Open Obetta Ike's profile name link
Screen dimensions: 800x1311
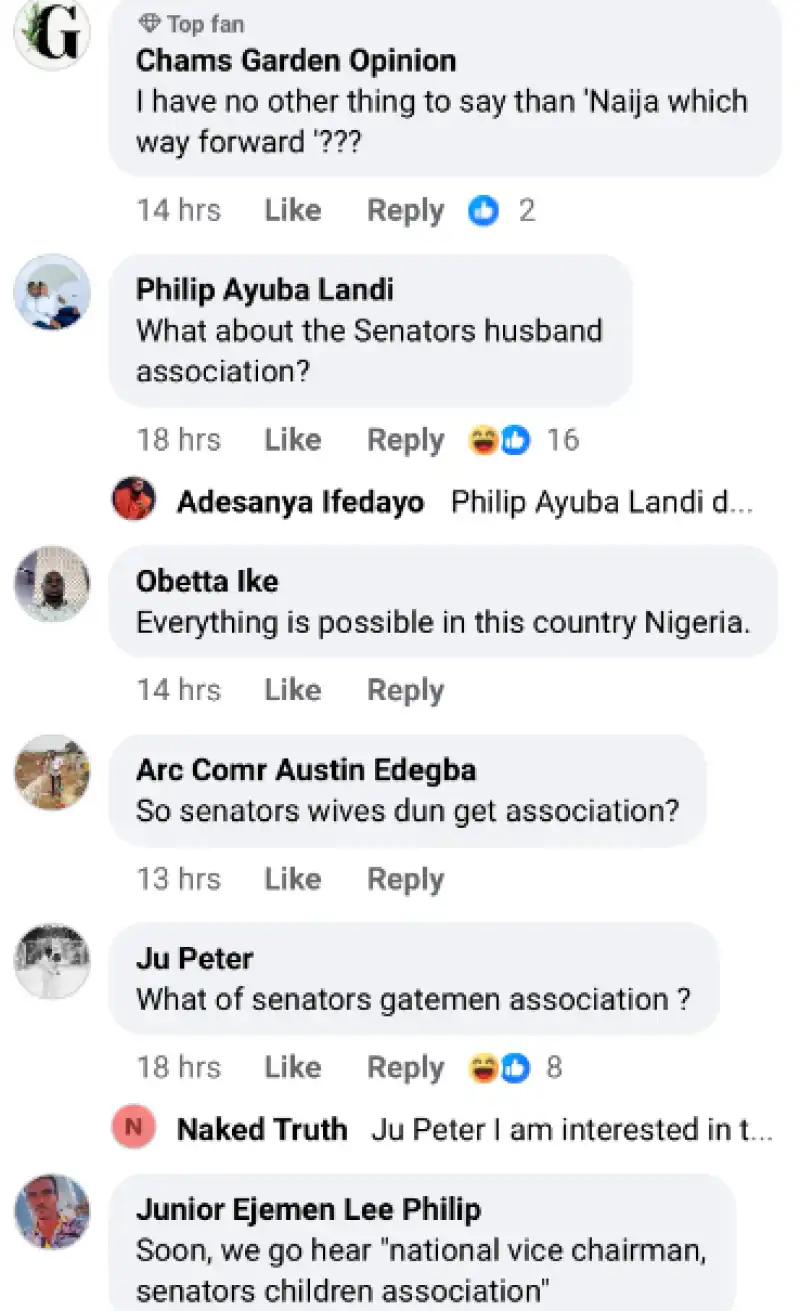[x=207, y=581]
